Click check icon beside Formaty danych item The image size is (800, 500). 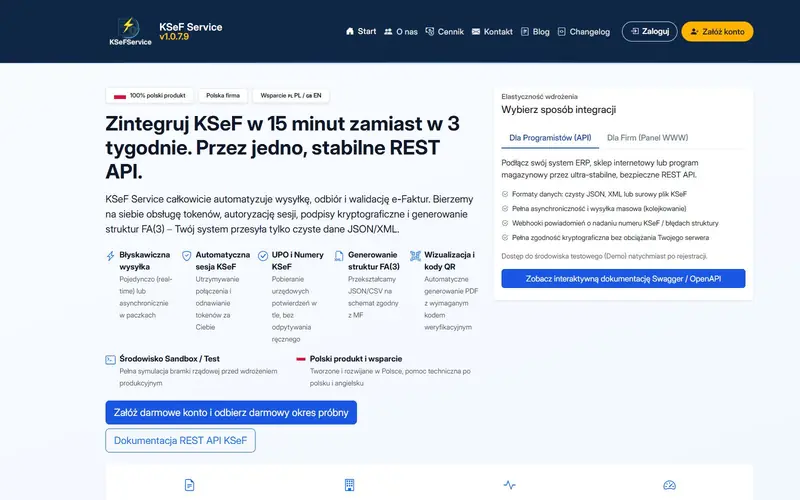[x=505, y=194]
